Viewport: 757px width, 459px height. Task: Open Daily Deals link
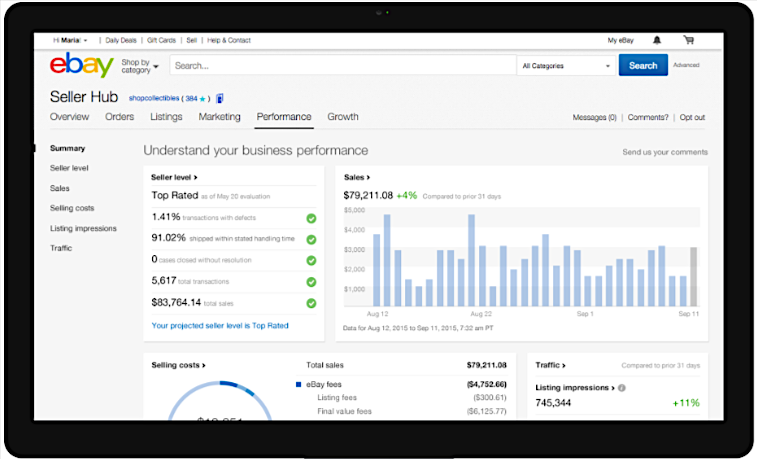tap(121, 41)
